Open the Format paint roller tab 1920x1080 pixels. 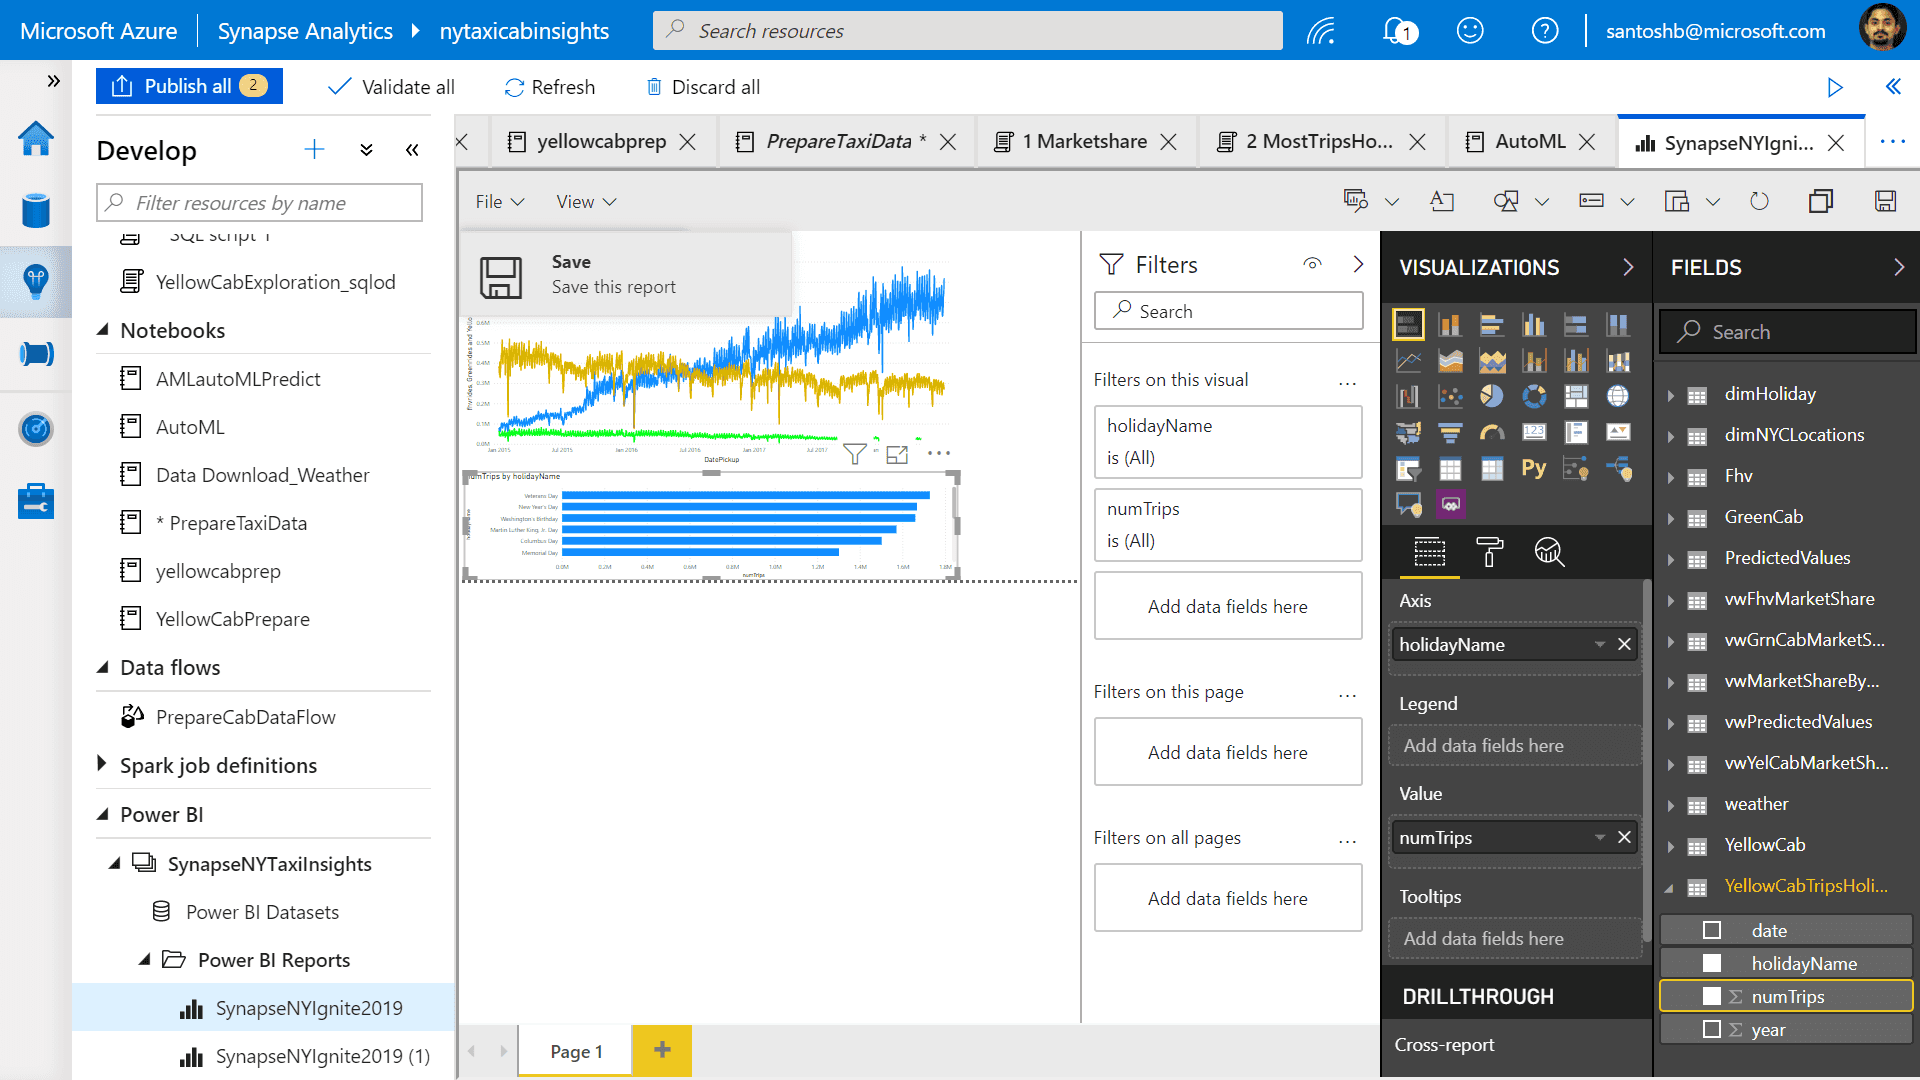(x=1489, y=552)
